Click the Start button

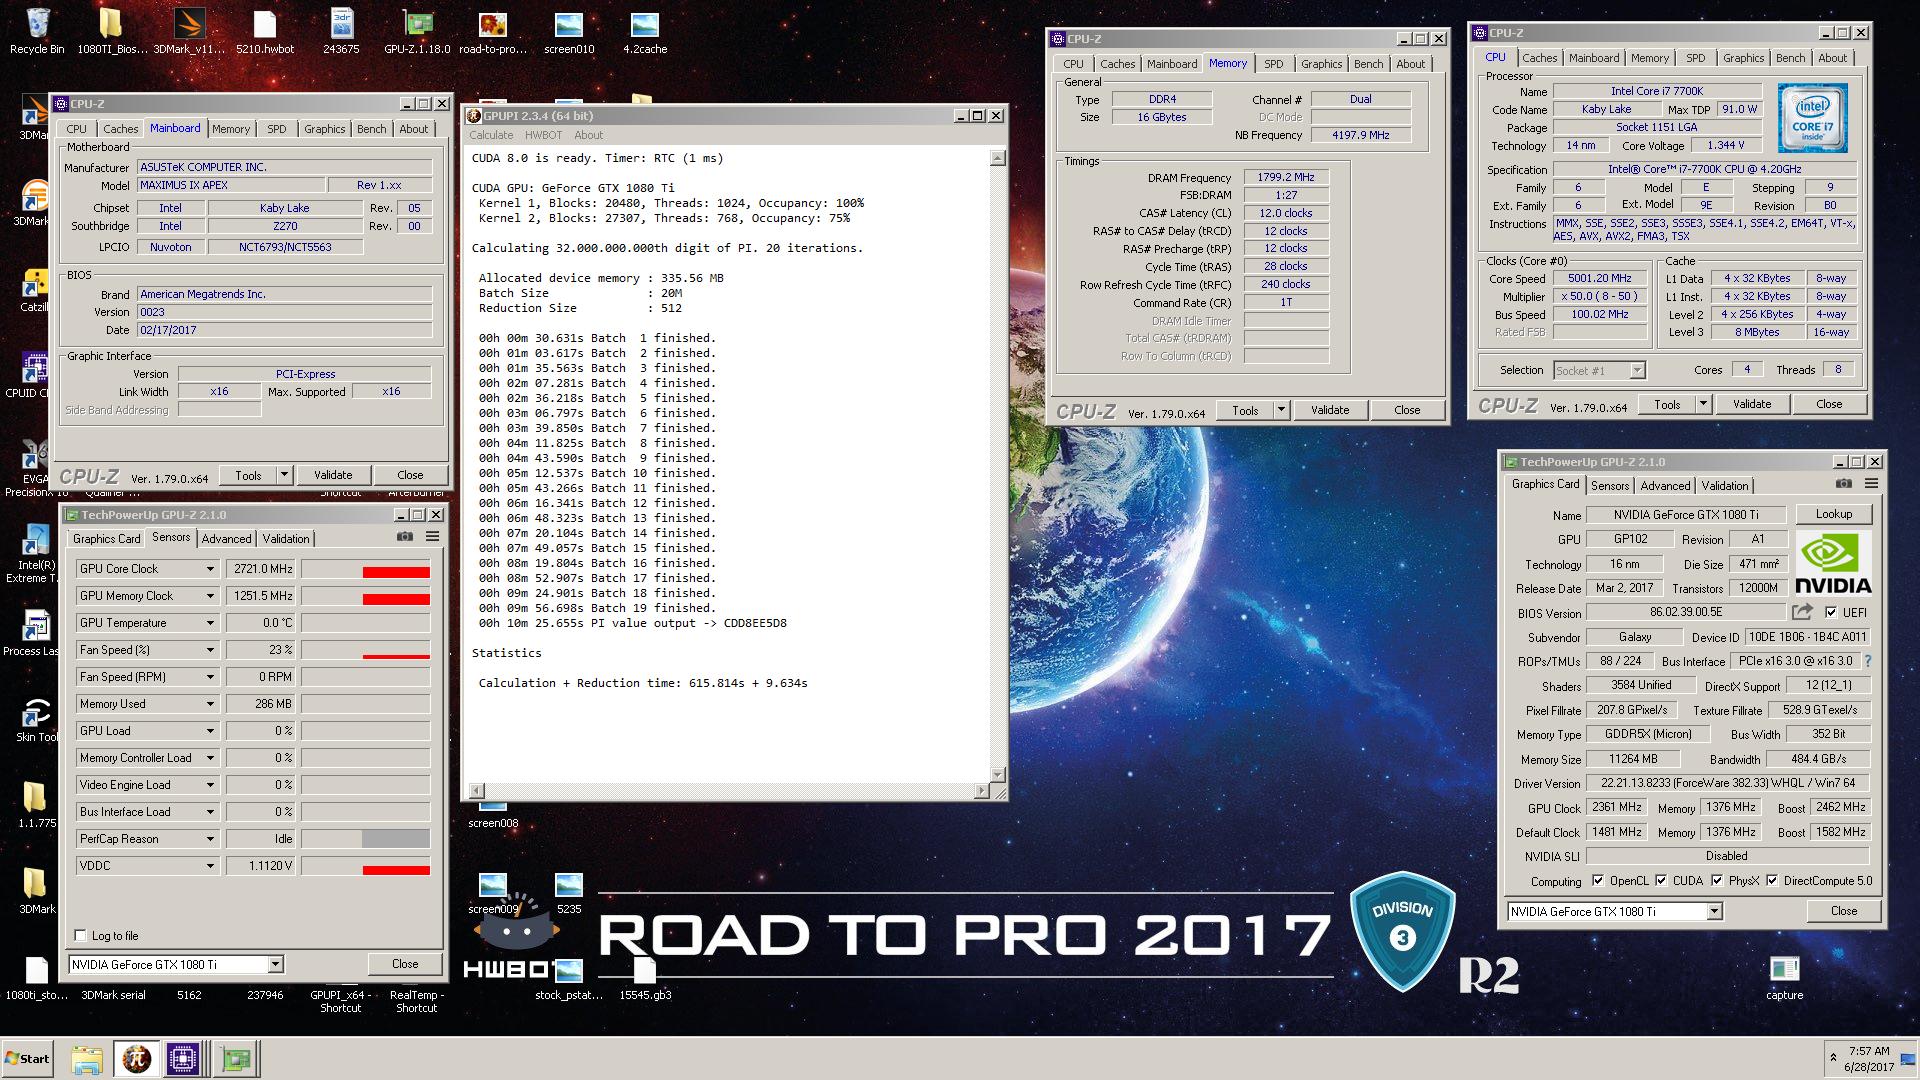coord(28,1059)
